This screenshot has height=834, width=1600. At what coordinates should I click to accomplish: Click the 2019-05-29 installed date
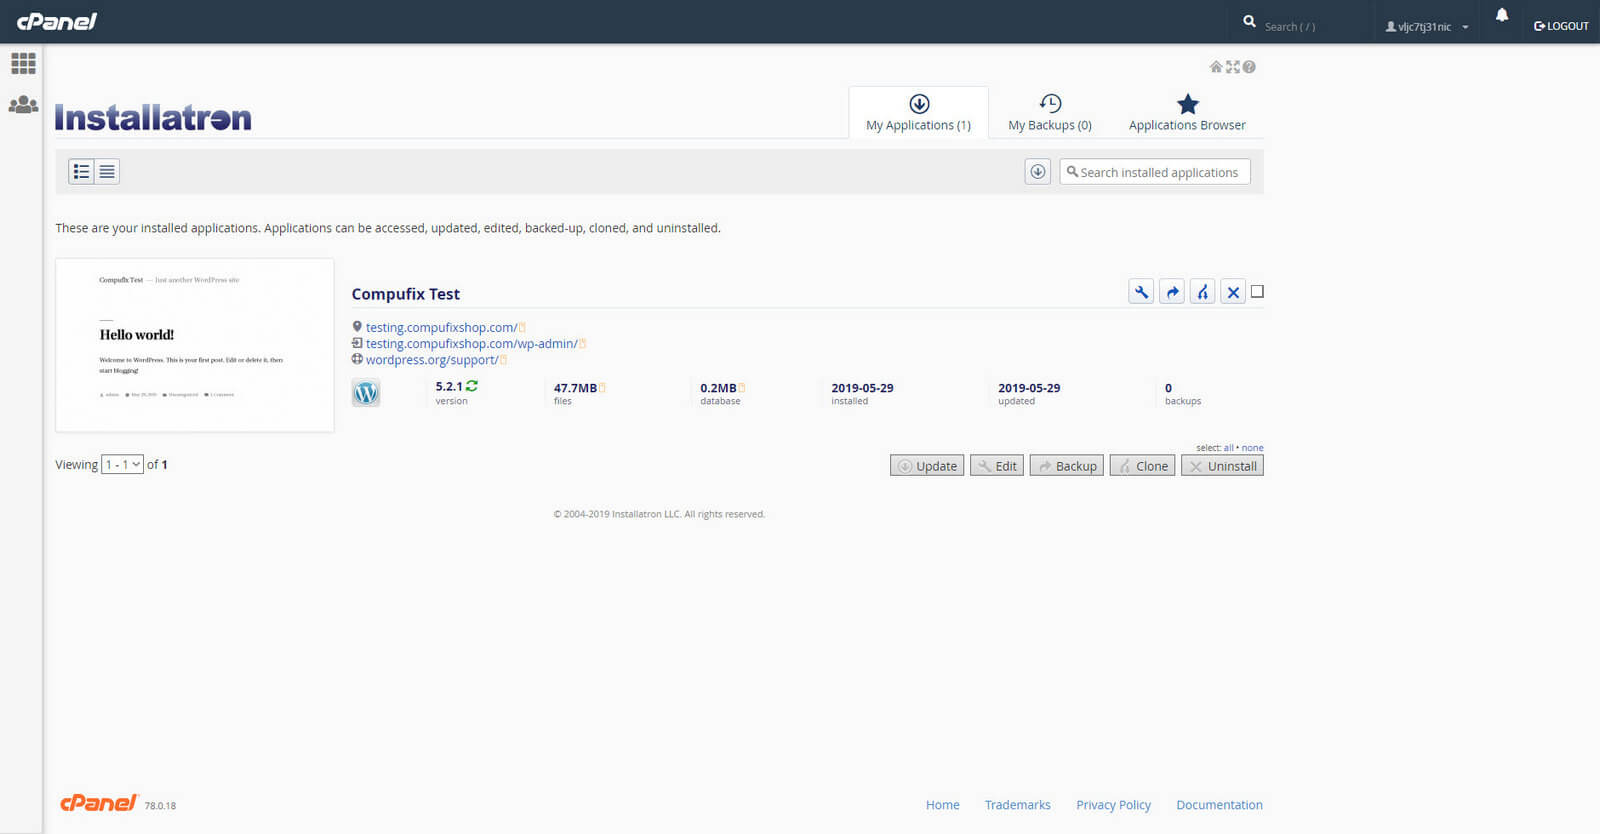(862, 388)
